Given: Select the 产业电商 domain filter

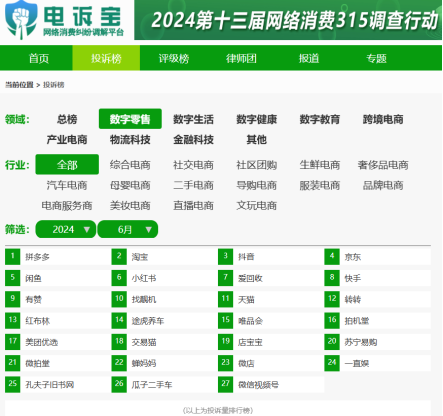Looking at the screenshot, I should pos(67,139).
